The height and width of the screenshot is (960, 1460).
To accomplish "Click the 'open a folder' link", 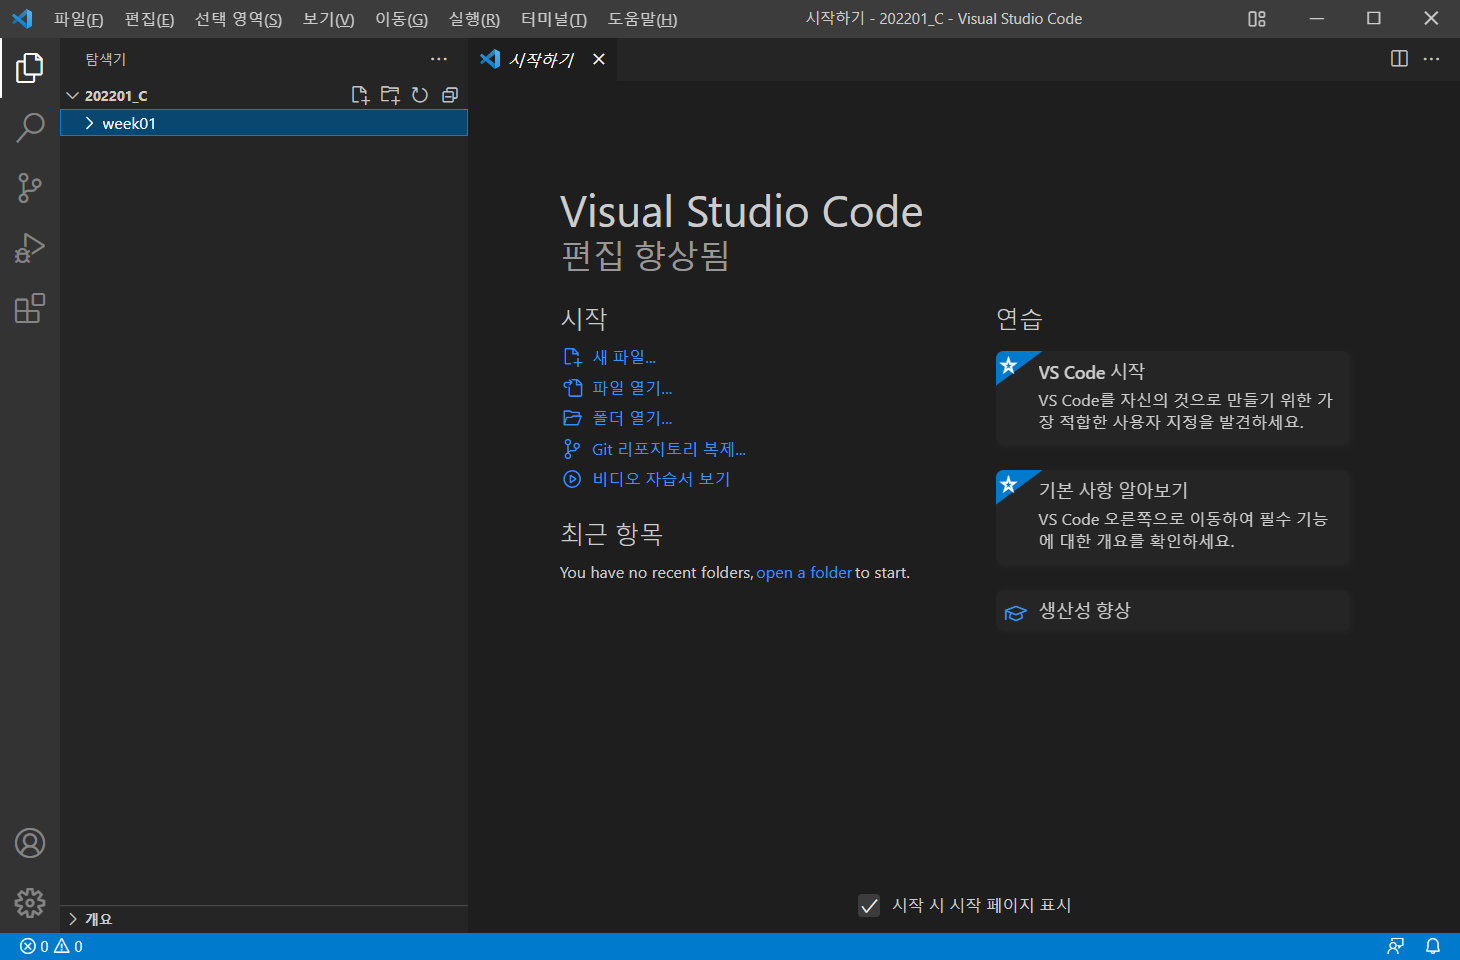I will click(804, 573).
